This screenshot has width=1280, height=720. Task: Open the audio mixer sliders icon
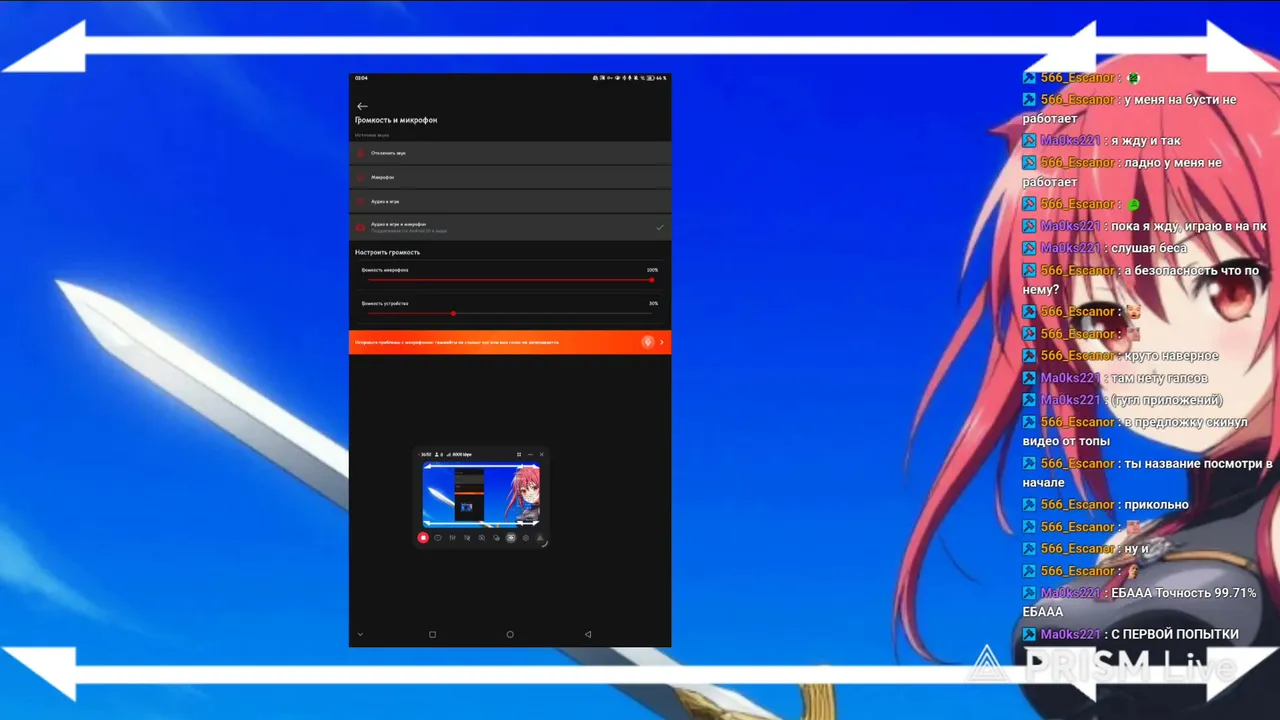[x=453, y=538]
